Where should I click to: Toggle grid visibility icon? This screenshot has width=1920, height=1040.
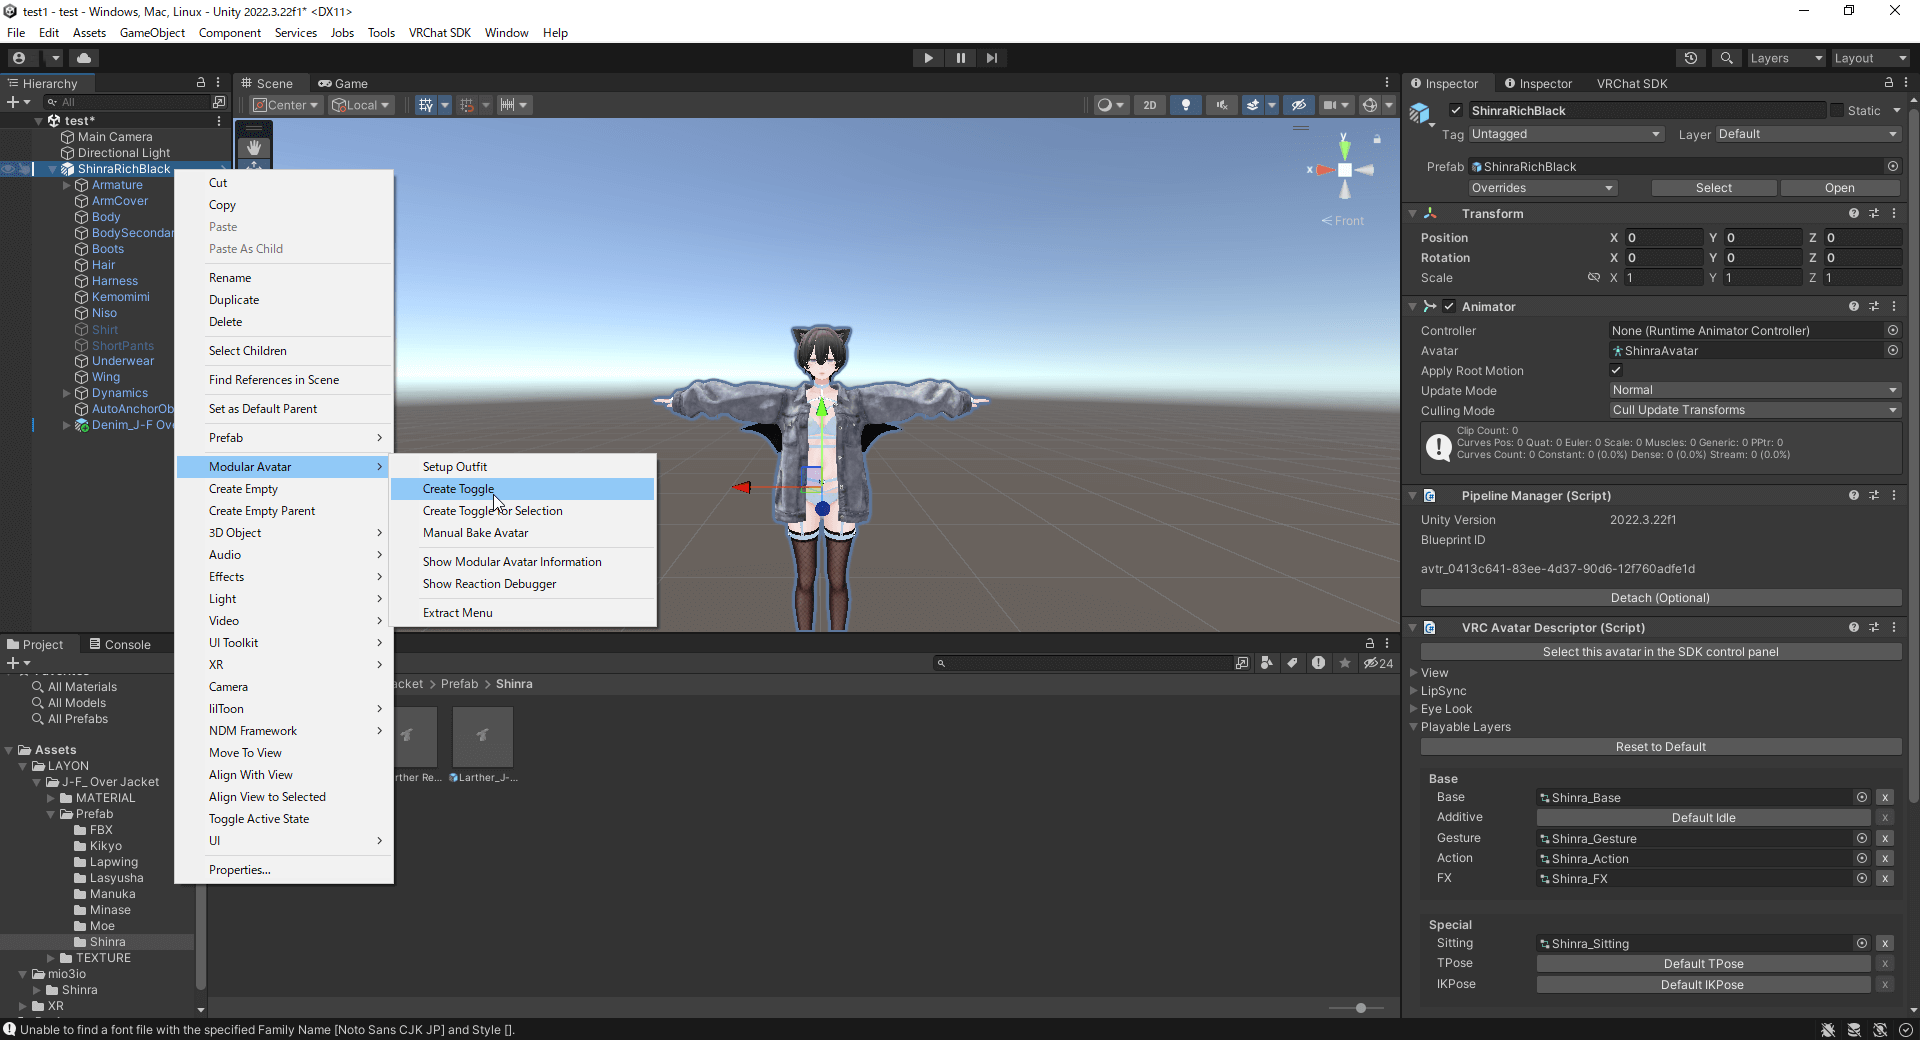pos(426,105)
